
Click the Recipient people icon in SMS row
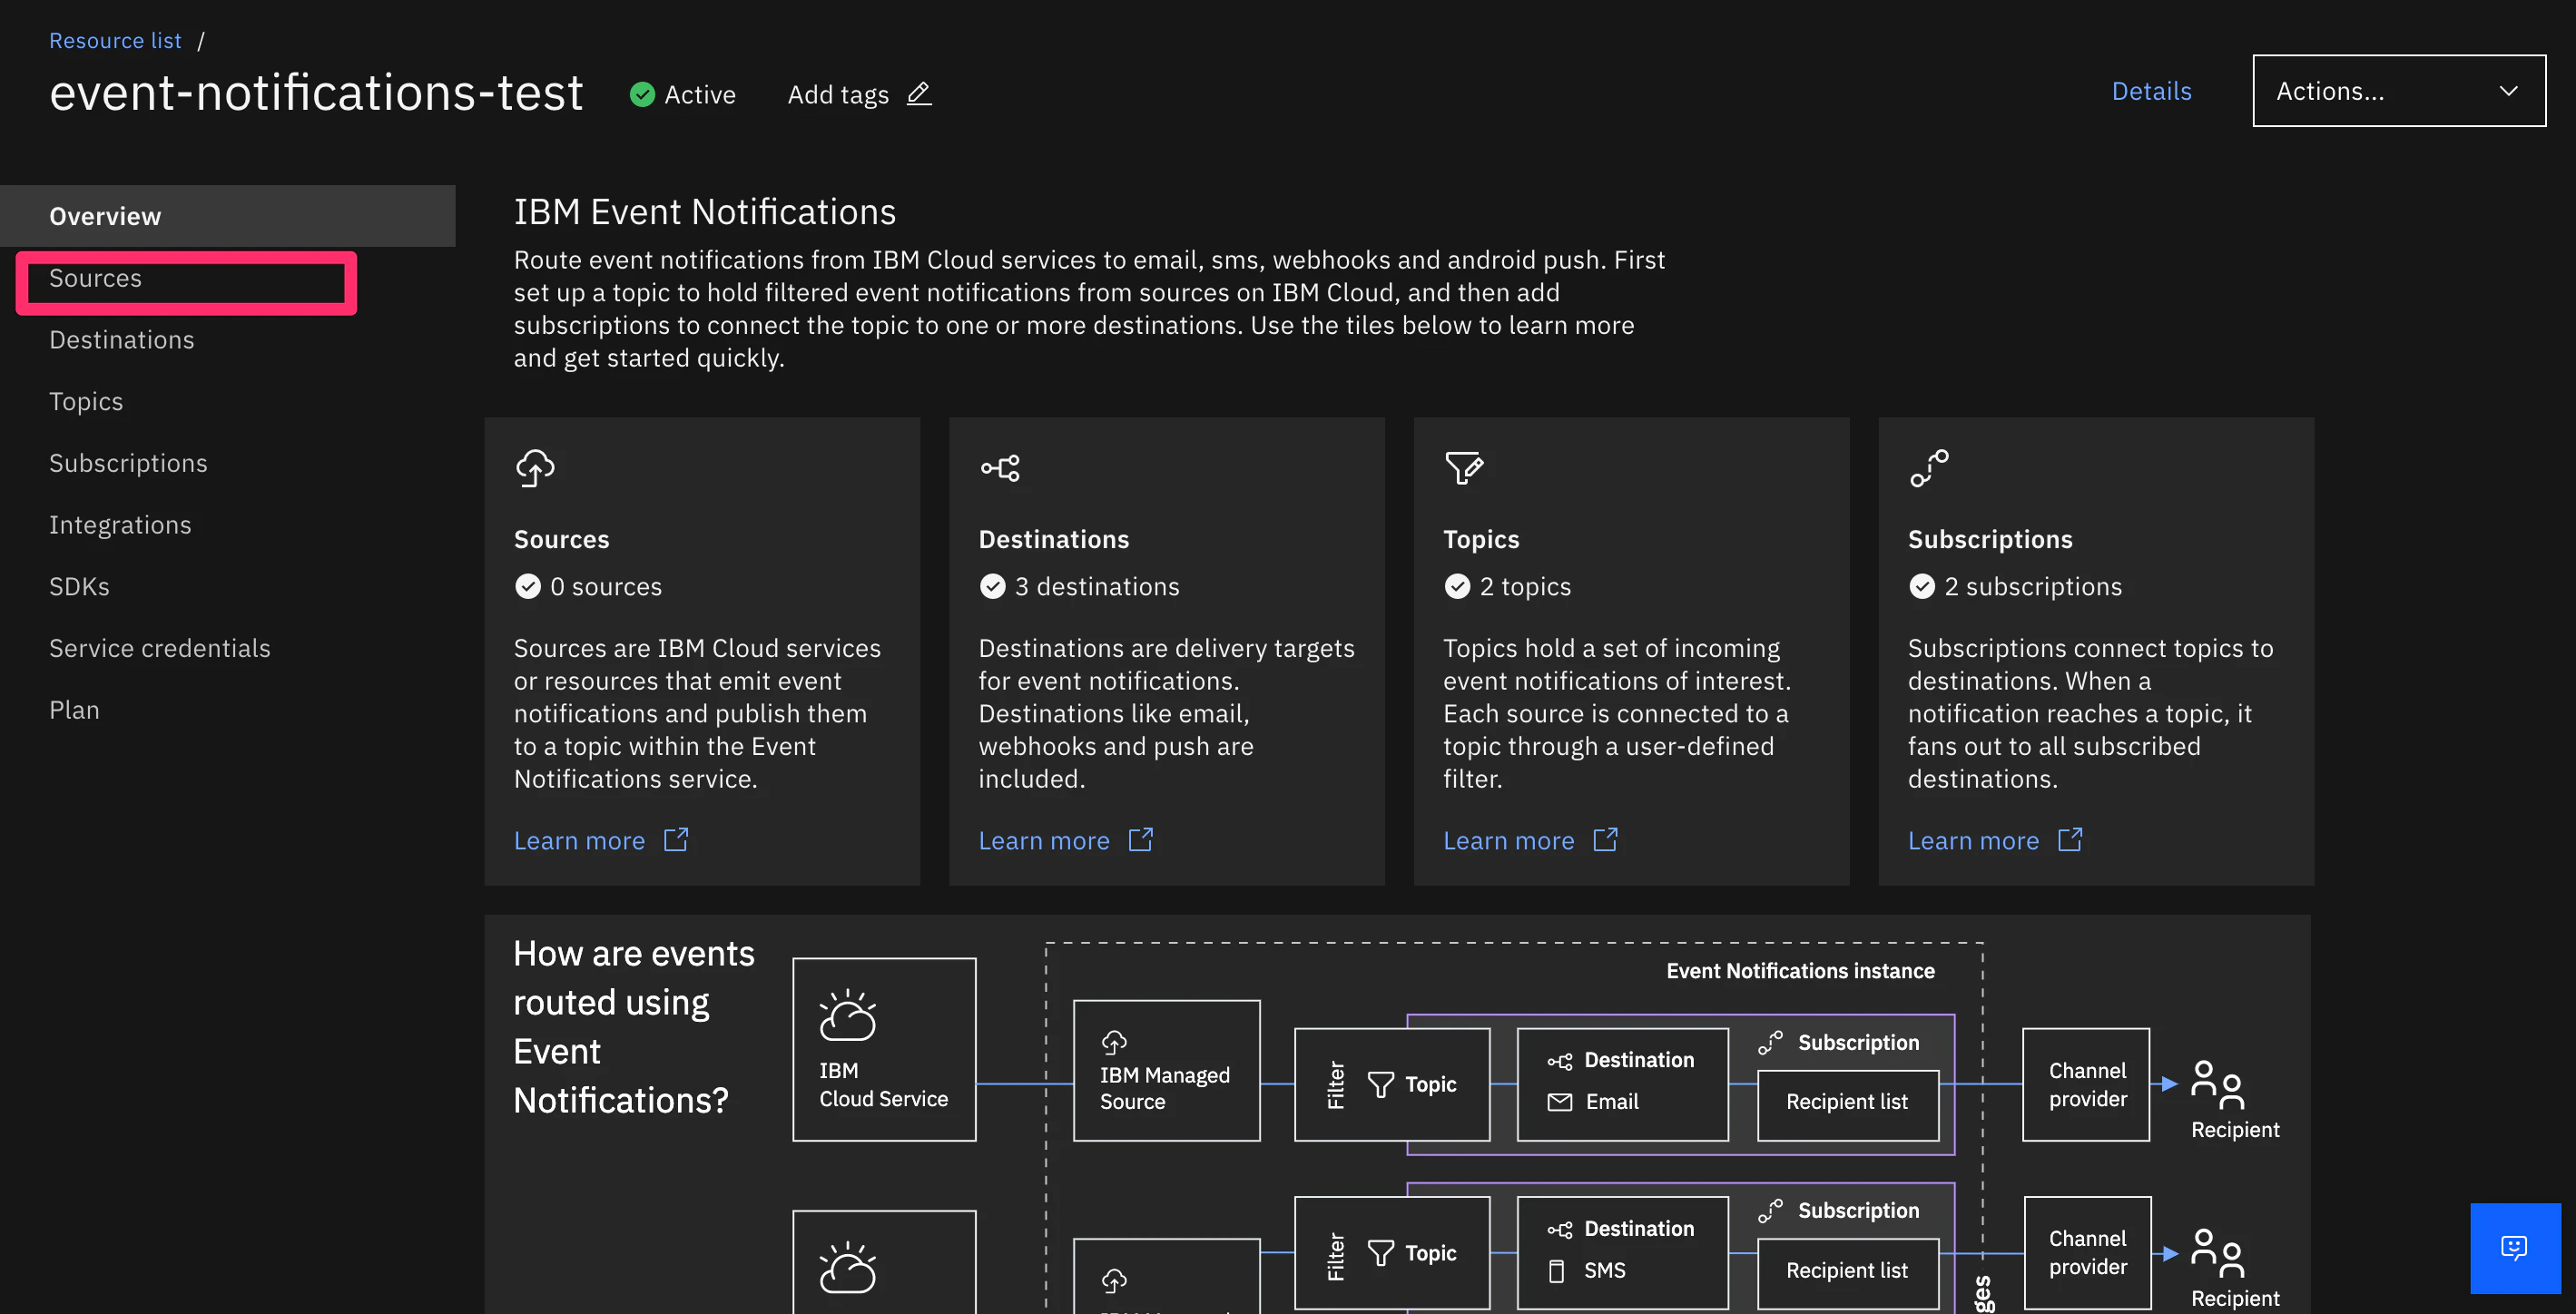coord(2217,1253)
